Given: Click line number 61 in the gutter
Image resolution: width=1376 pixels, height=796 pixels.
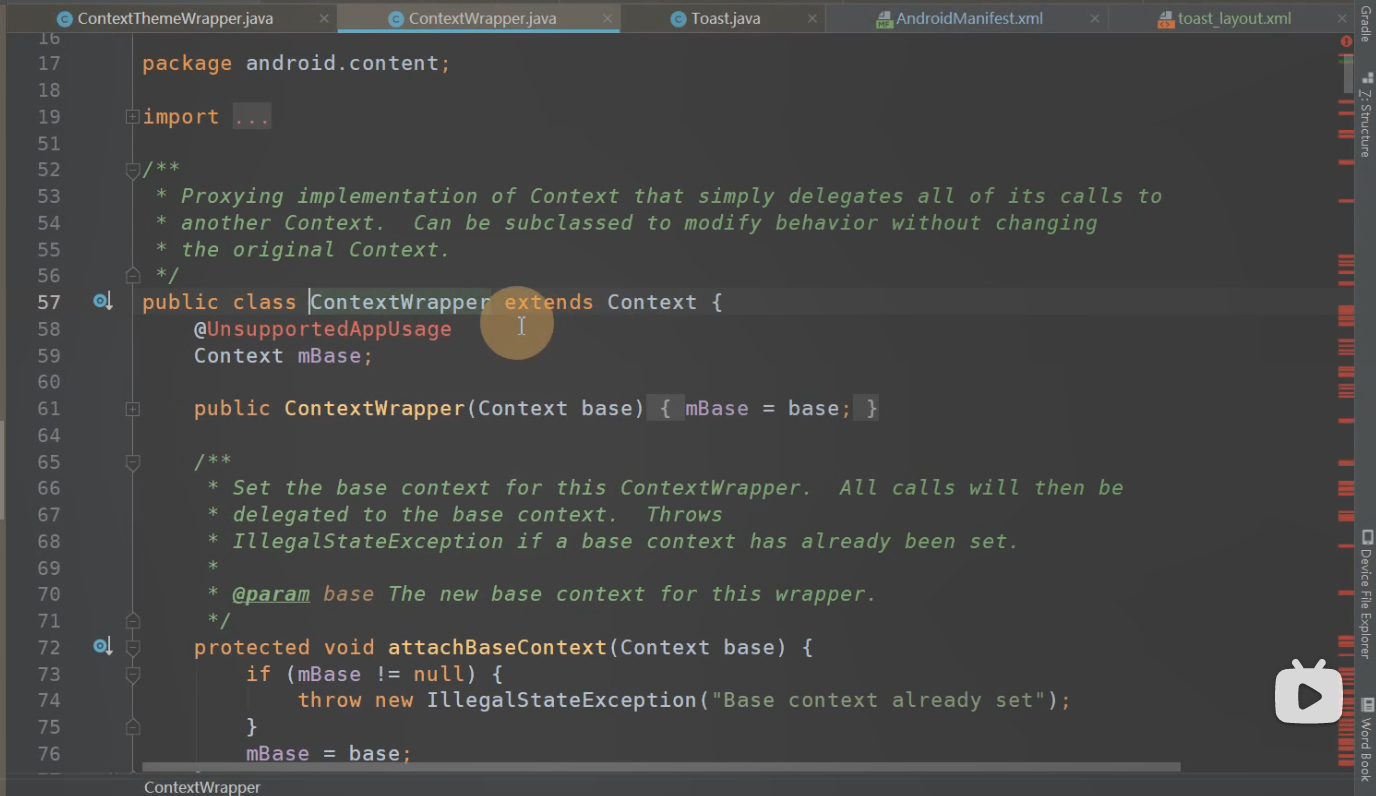Looking at the screenshot, I should [48, 408].
